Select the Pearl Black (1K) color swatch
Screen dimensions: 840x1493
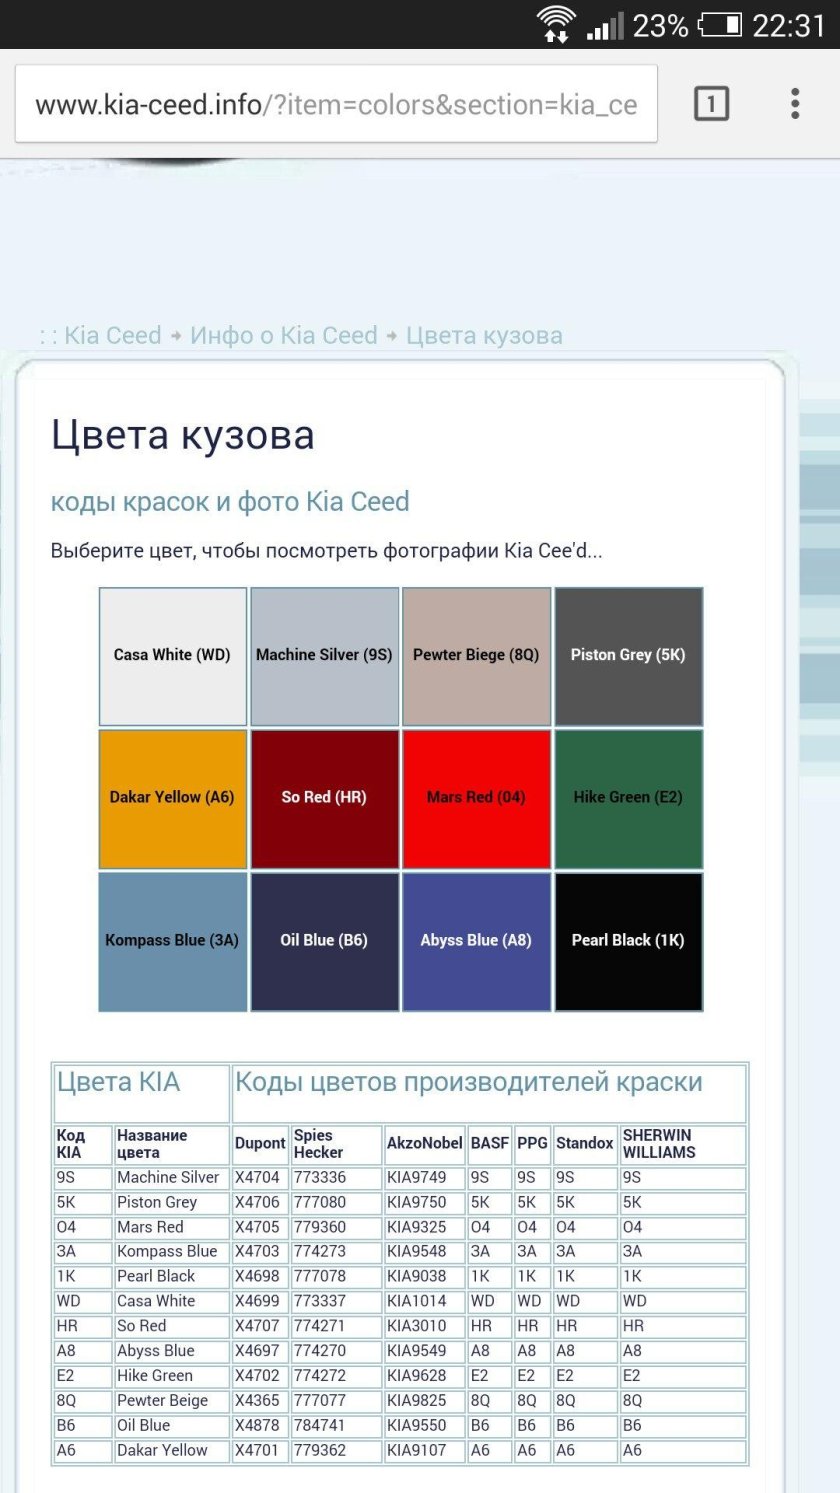tap(628, 940)
